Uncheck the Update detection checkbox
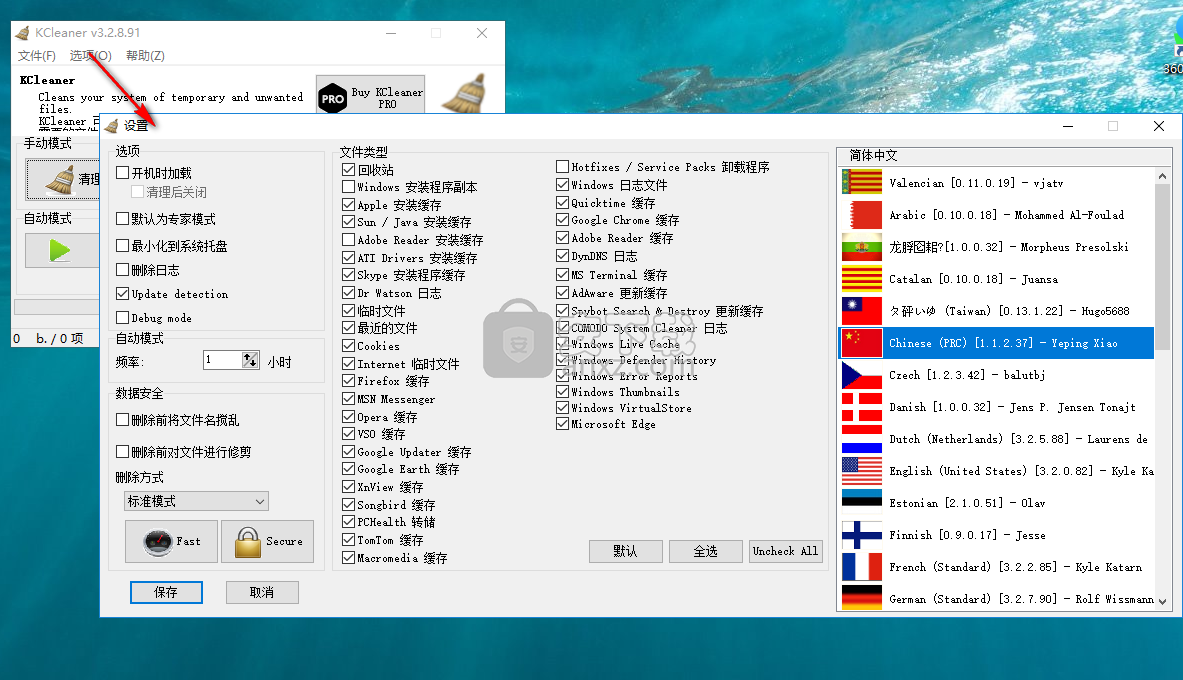 pos(123,294)
